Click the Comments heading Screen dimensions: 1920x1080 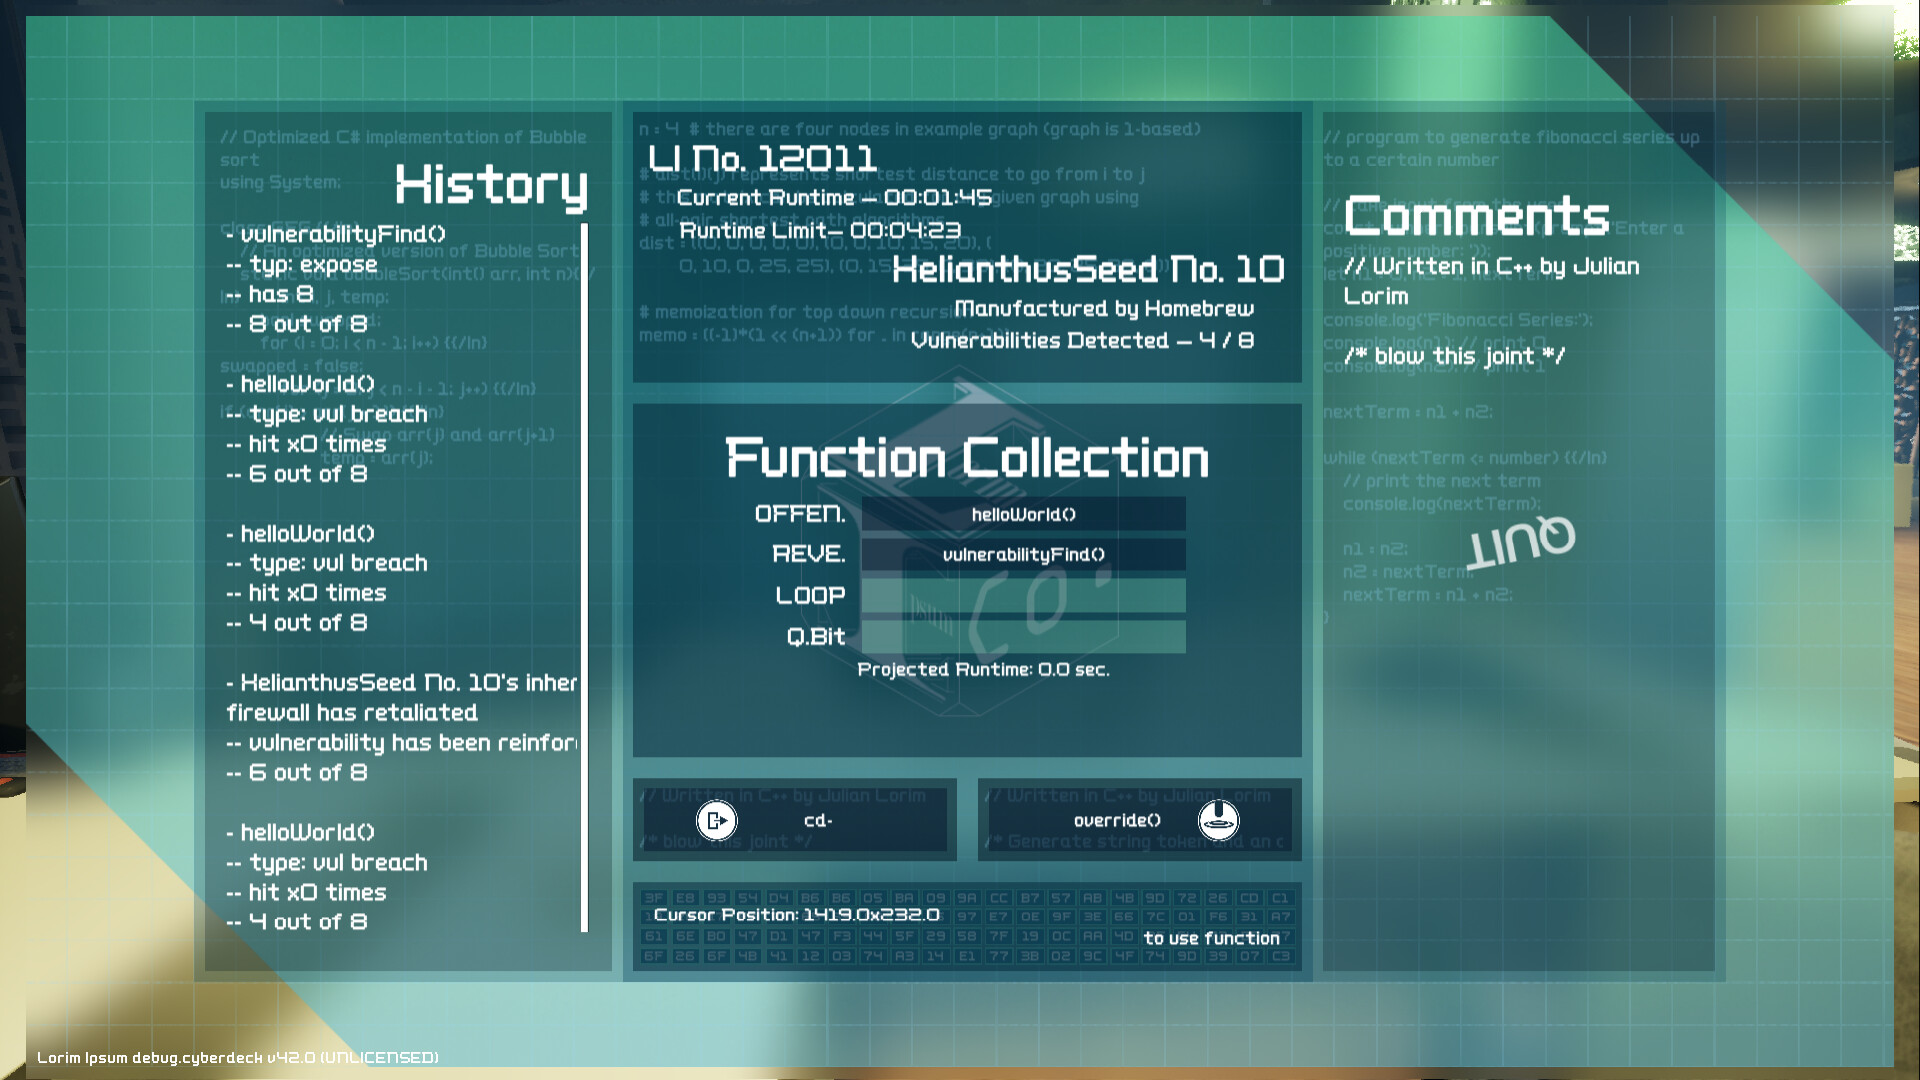click(x=1477, y=216)
